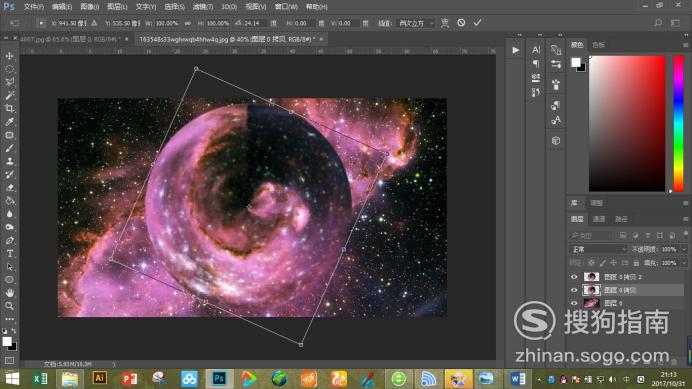Screen dimensions: 692x389
Task: Open the layer blend mode dropdown
Action: click(x=598, y=249)
